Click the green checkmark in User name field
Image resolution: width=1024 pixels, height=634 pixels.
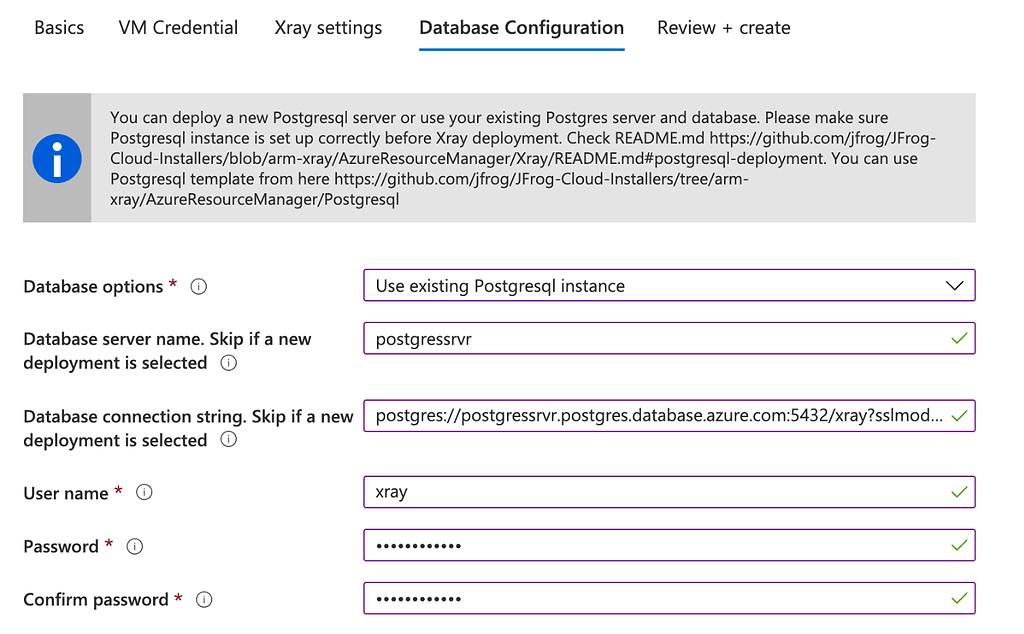pos(959,492)
